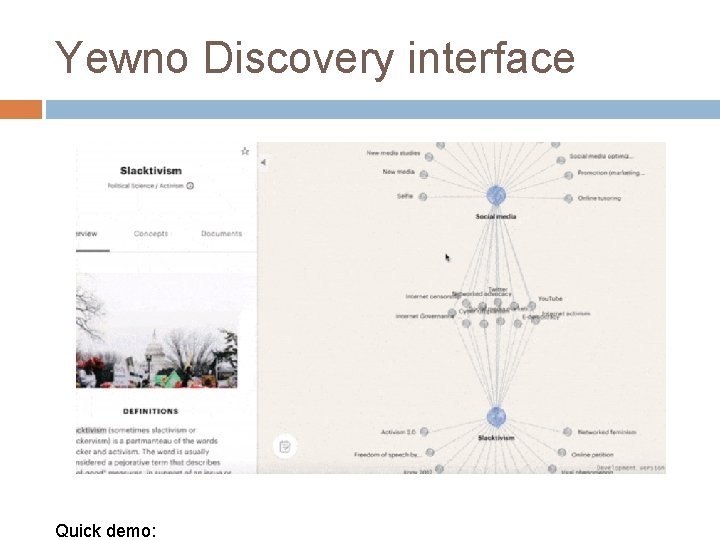
Task: Click the YouTube concept node
Action: click(532, 305)
